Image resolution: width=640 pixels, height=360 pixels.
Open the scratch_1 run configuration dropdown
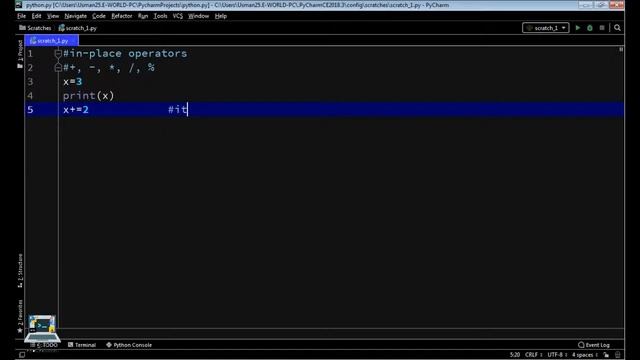[546, 28]
